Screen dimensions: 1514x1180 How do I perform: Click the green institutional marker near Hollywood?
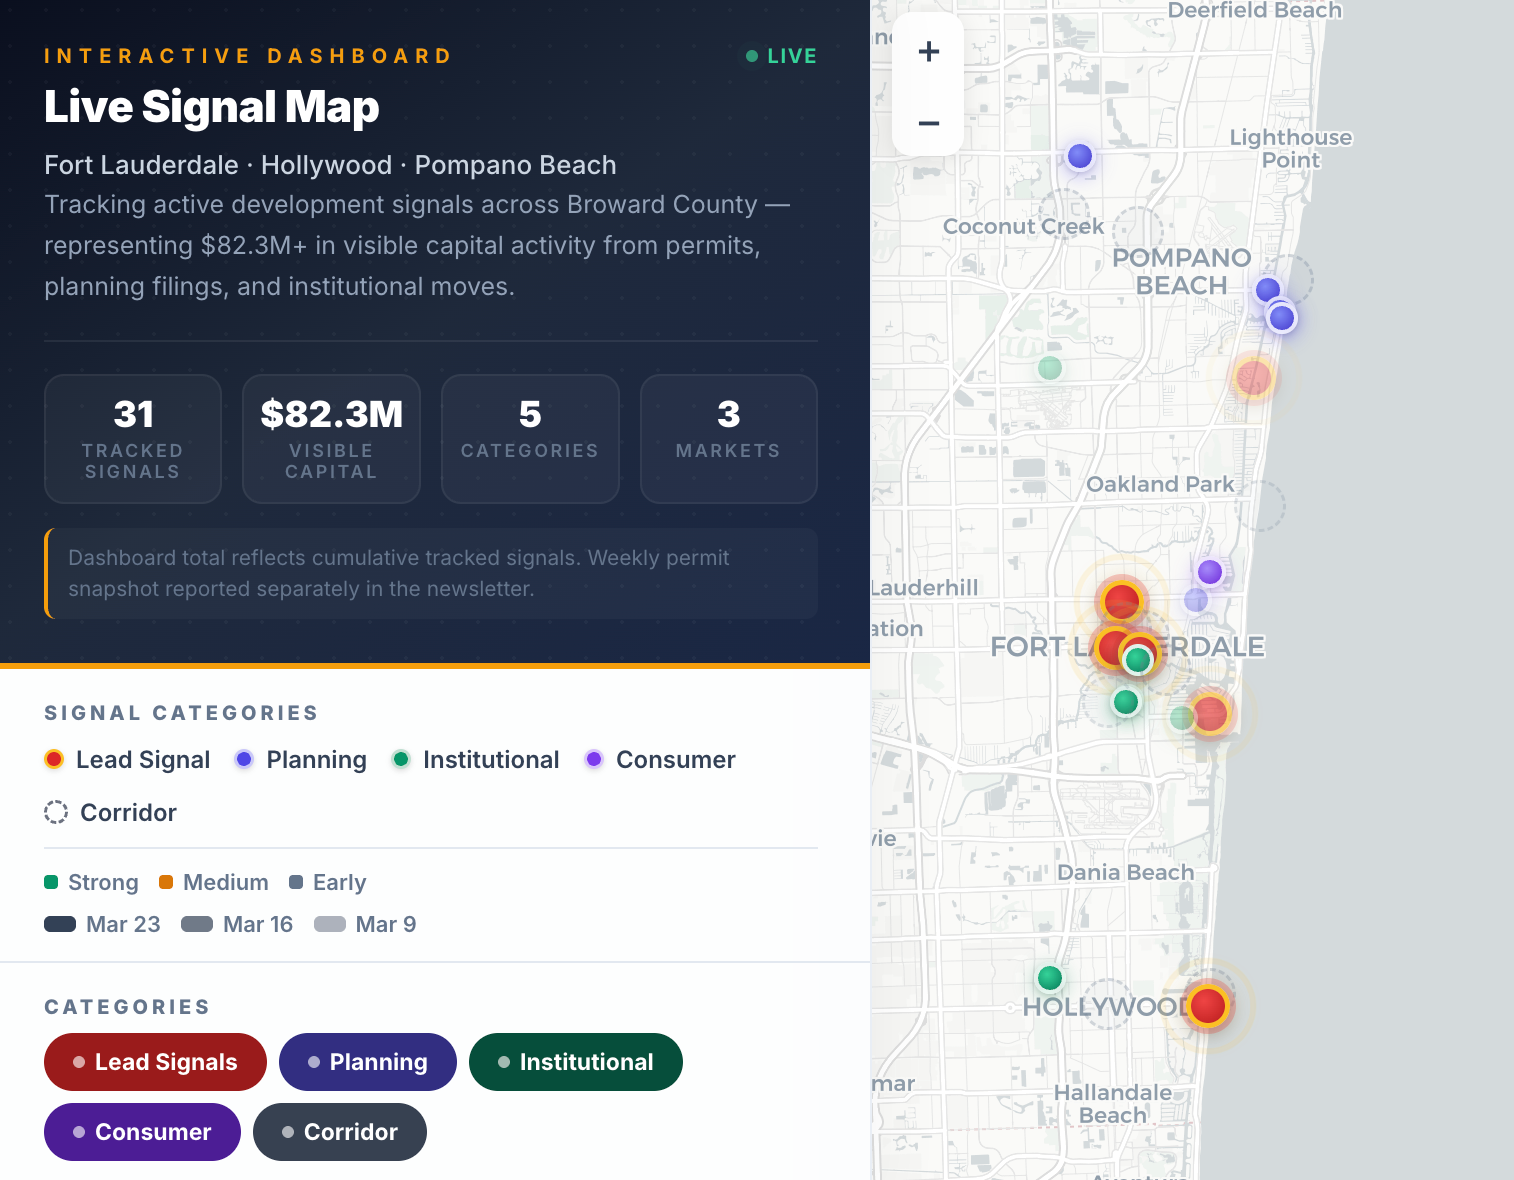tap(1050, 977)
